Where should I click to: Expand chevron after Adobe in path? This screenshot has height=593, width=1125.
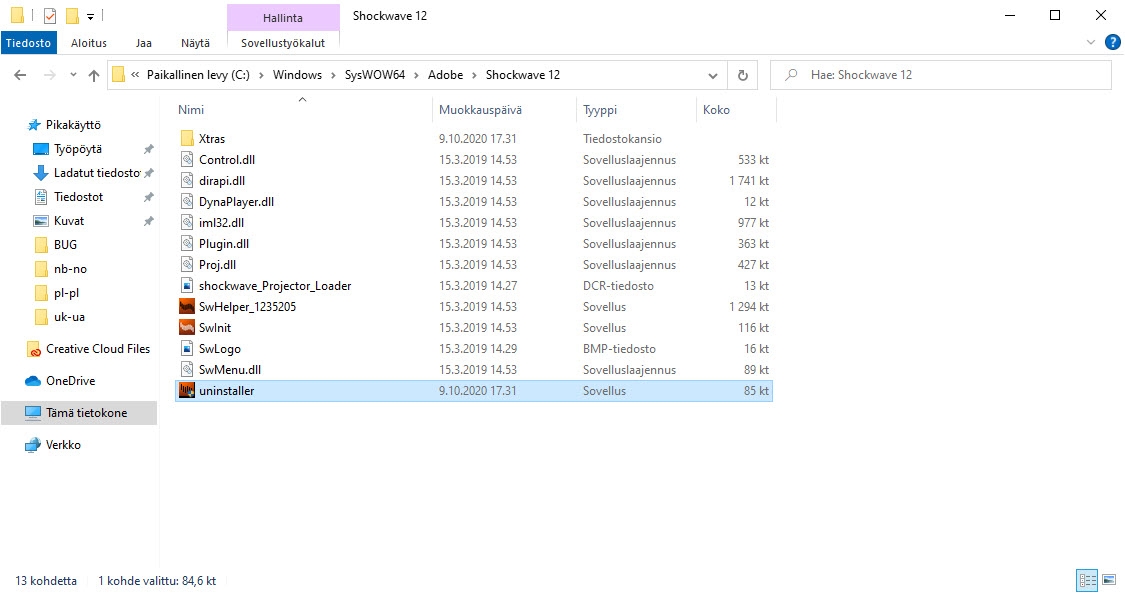[x=474, y=75]
